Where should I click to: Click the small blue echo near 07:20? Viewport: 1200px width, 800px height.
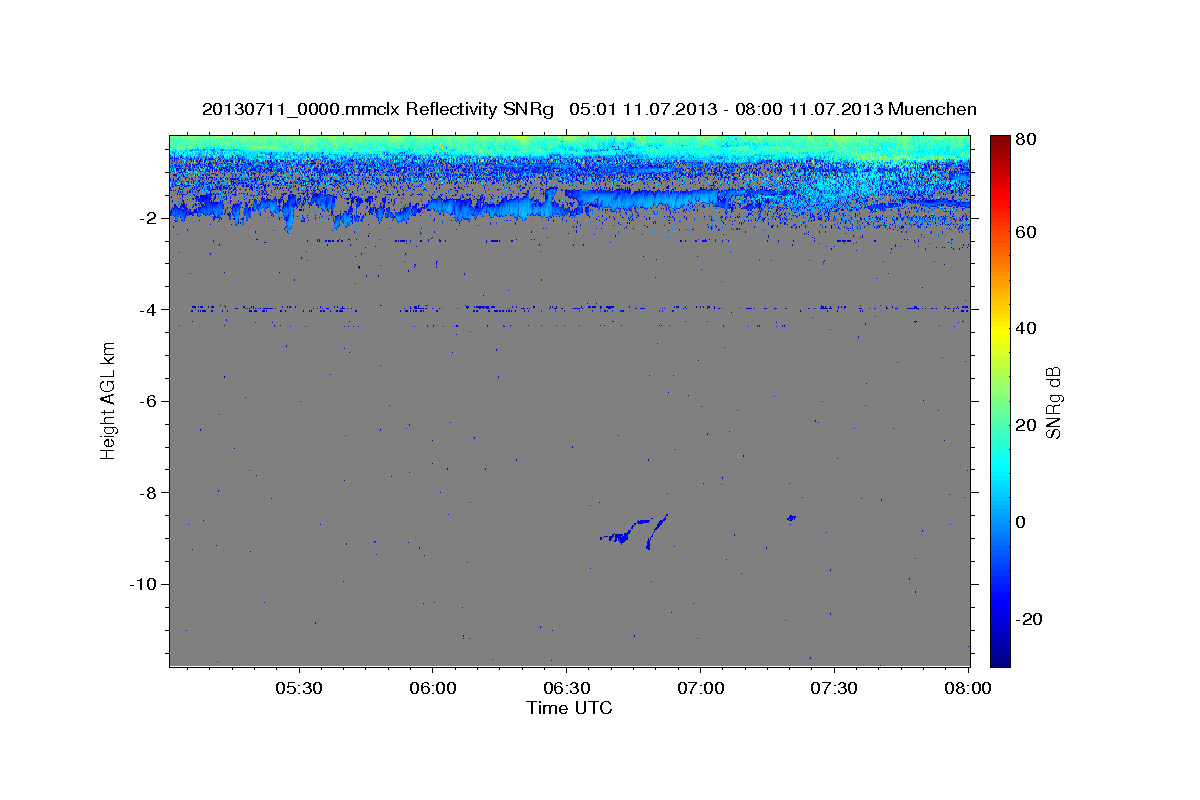(x=791, y=517)
